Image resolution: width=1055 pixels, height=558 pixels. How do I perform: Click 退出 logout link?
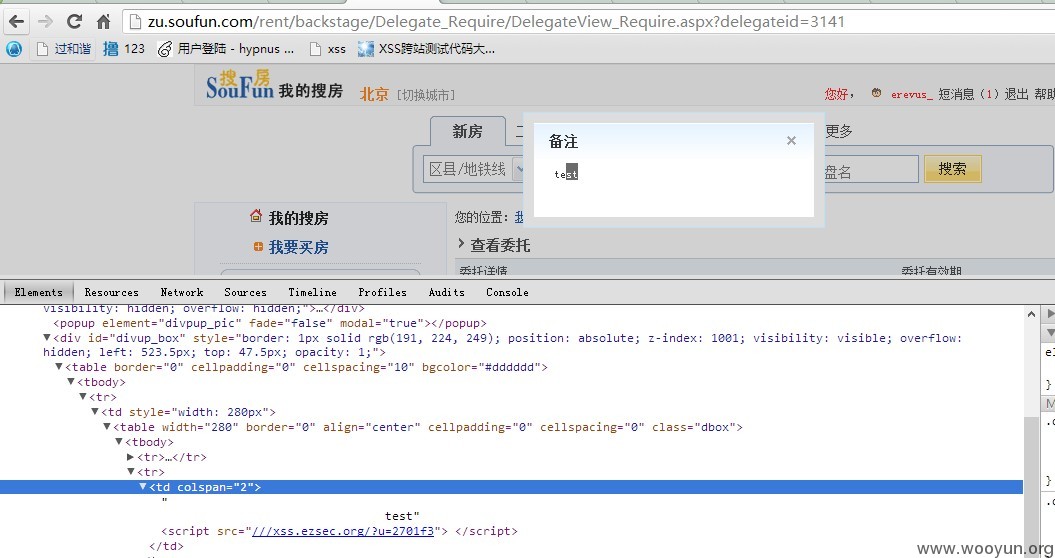click(1017, 94)
